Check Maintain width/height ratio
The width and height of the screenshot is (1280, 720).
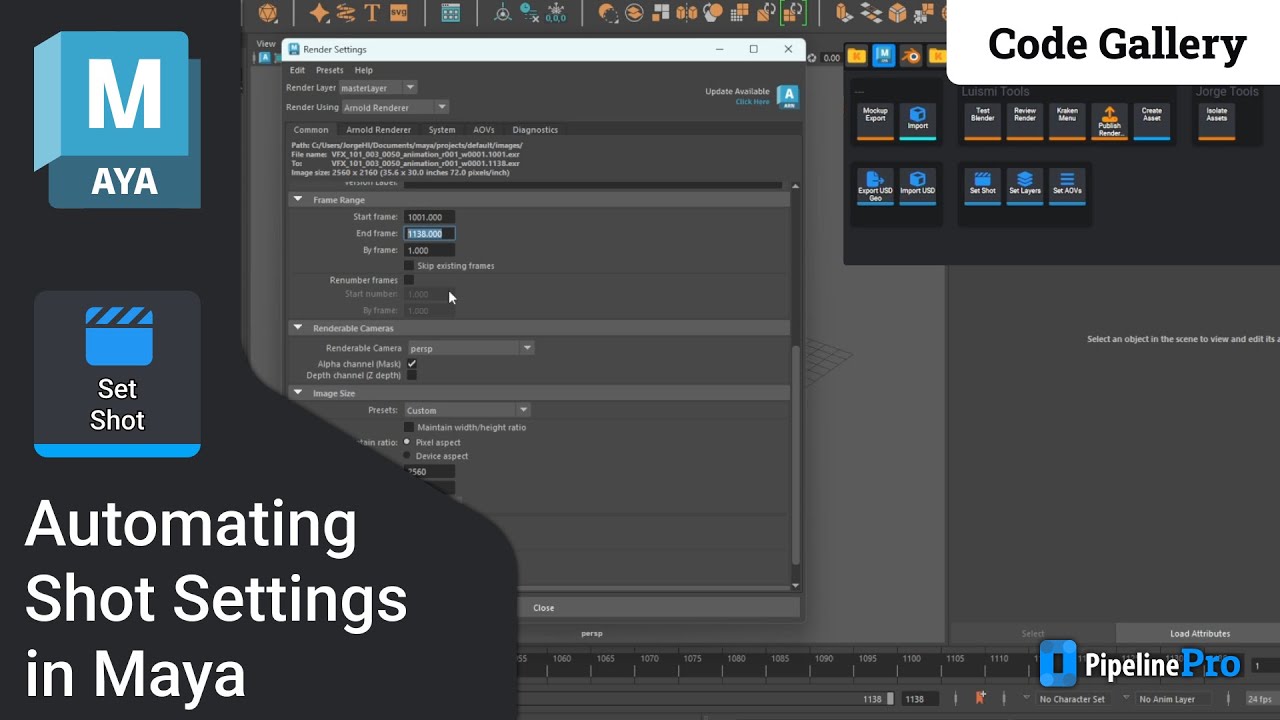(409, 427)
